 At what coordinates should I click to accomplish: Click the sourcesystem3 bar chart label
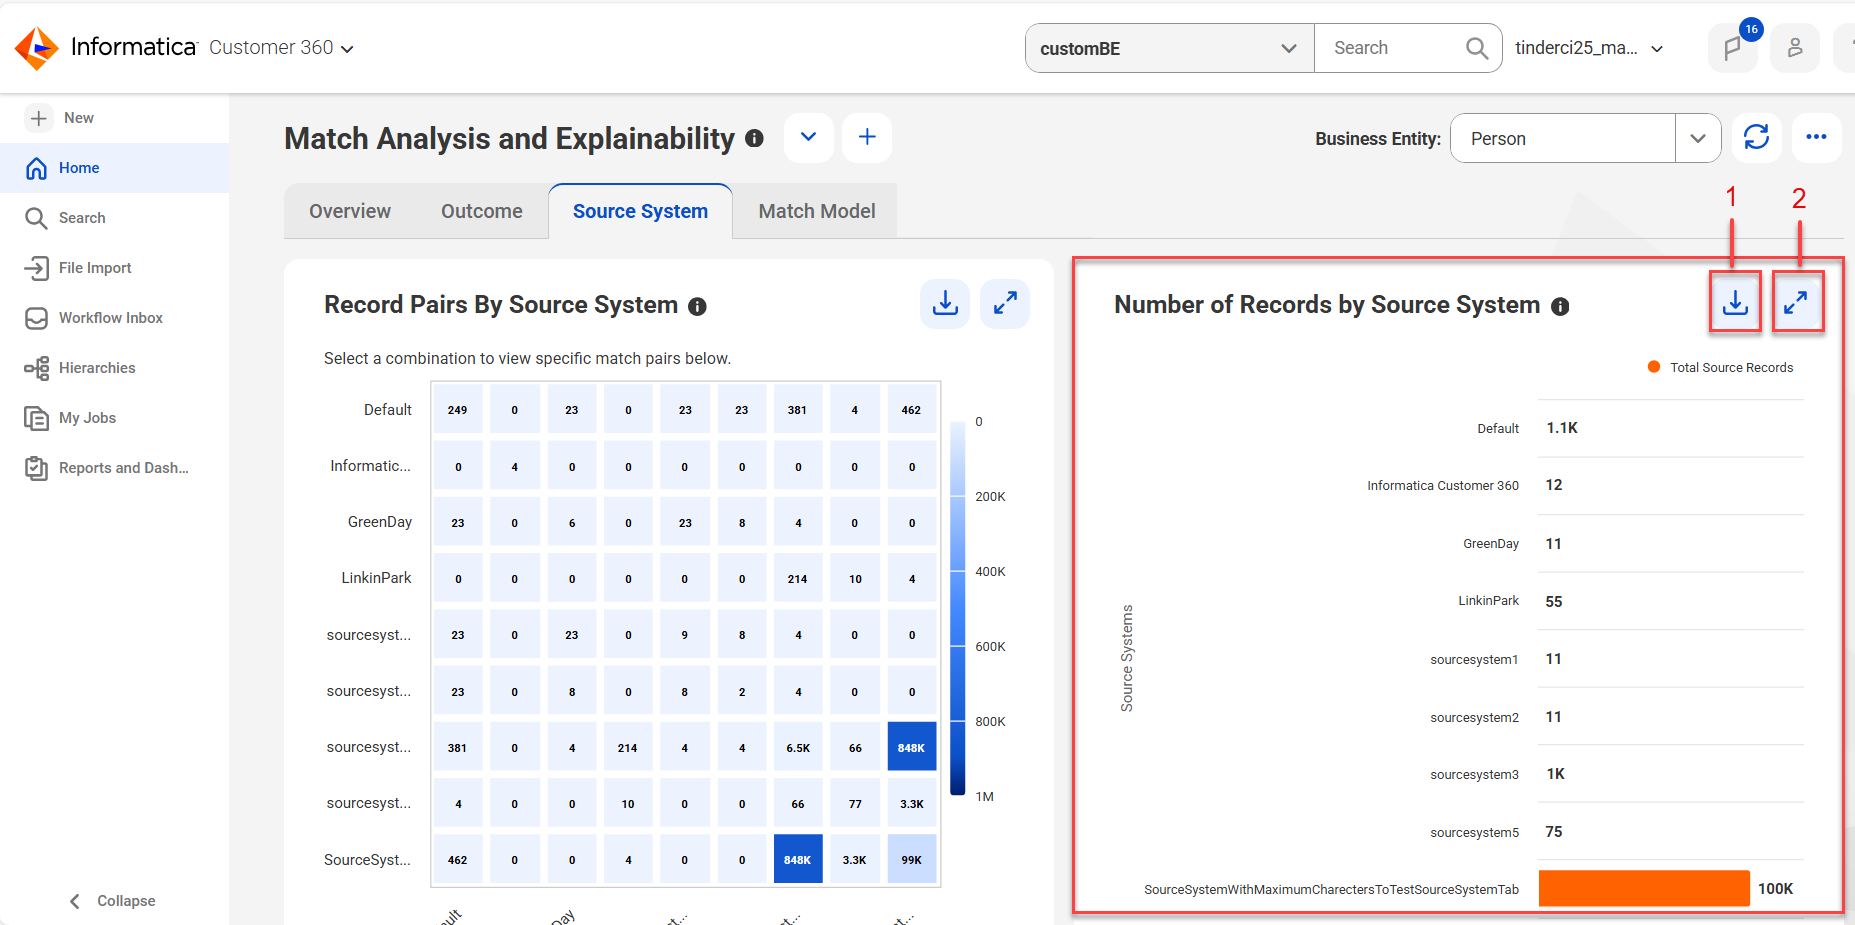coord(1474,774)
